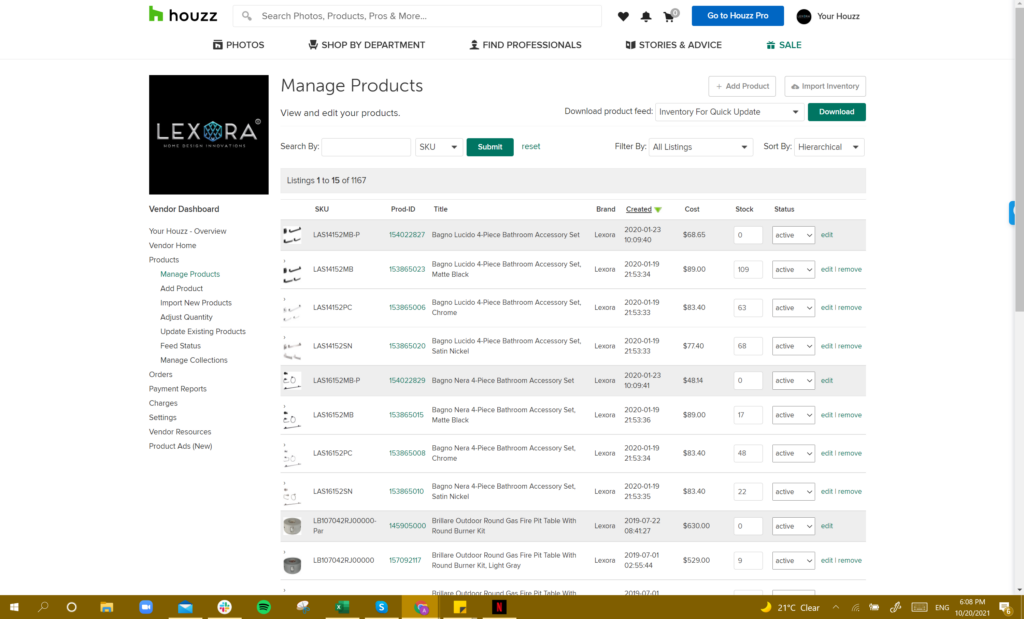Click edit for LAS16152PC row

(x=827, y=453)
